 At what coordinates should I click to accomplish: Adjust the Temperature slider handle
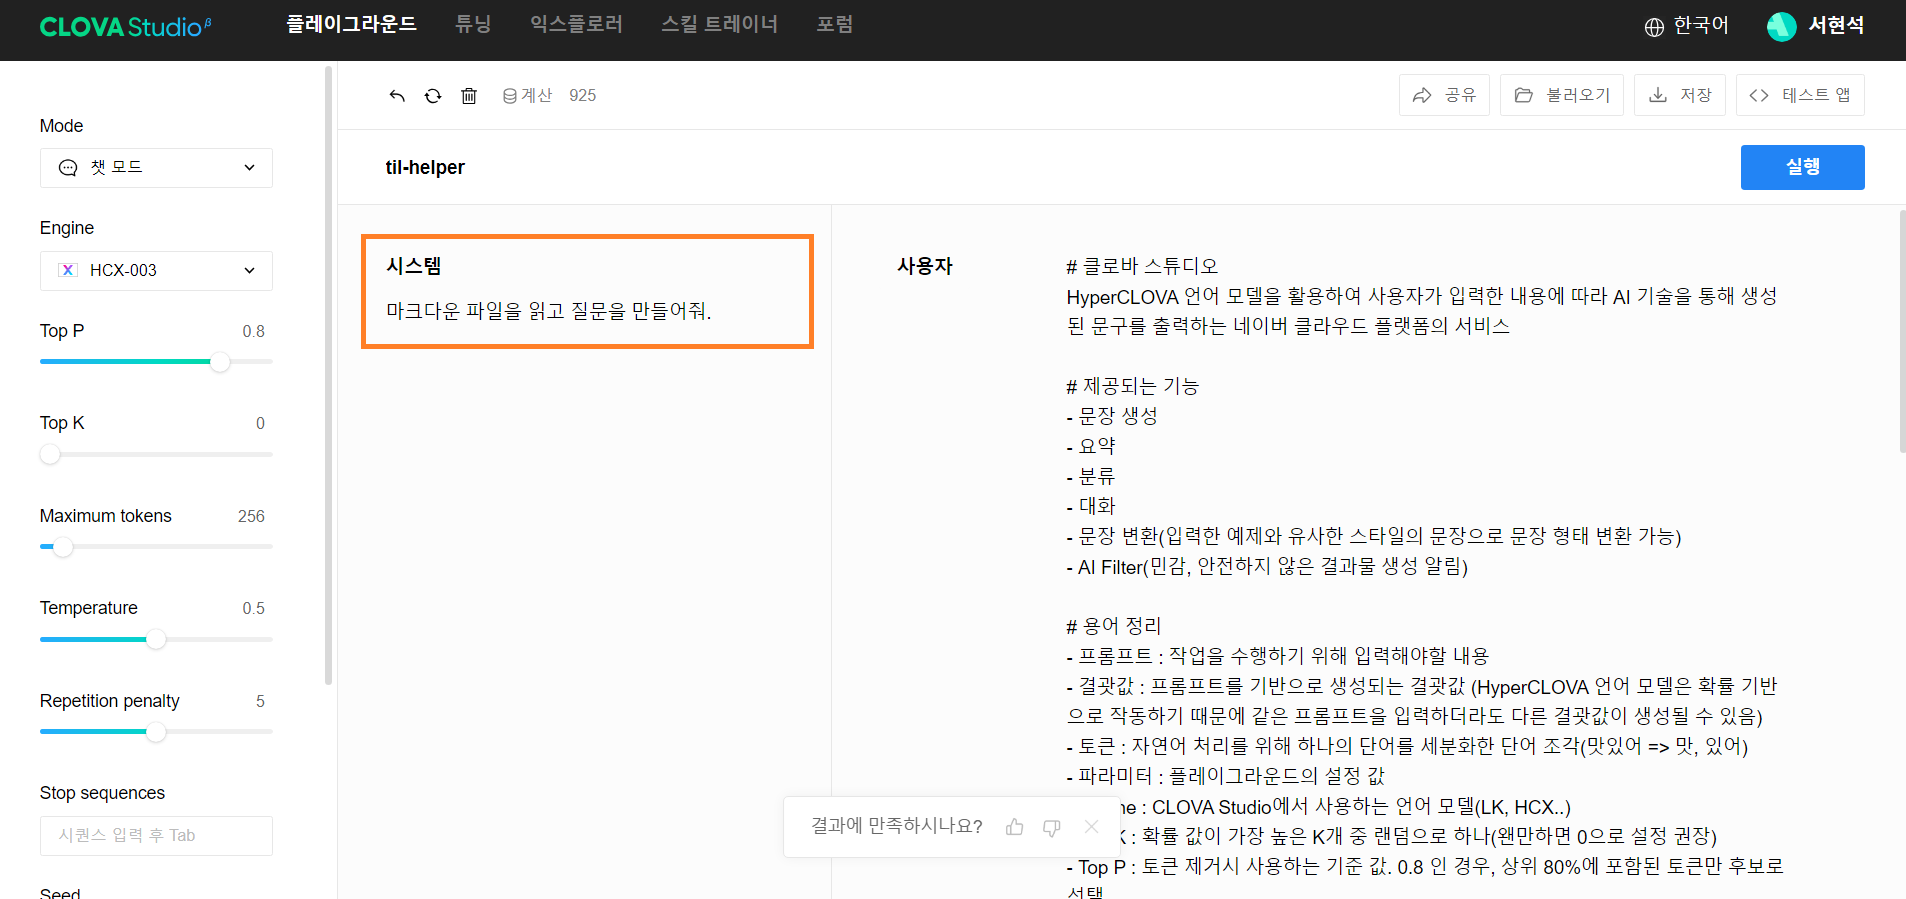(x=156, y=640)
